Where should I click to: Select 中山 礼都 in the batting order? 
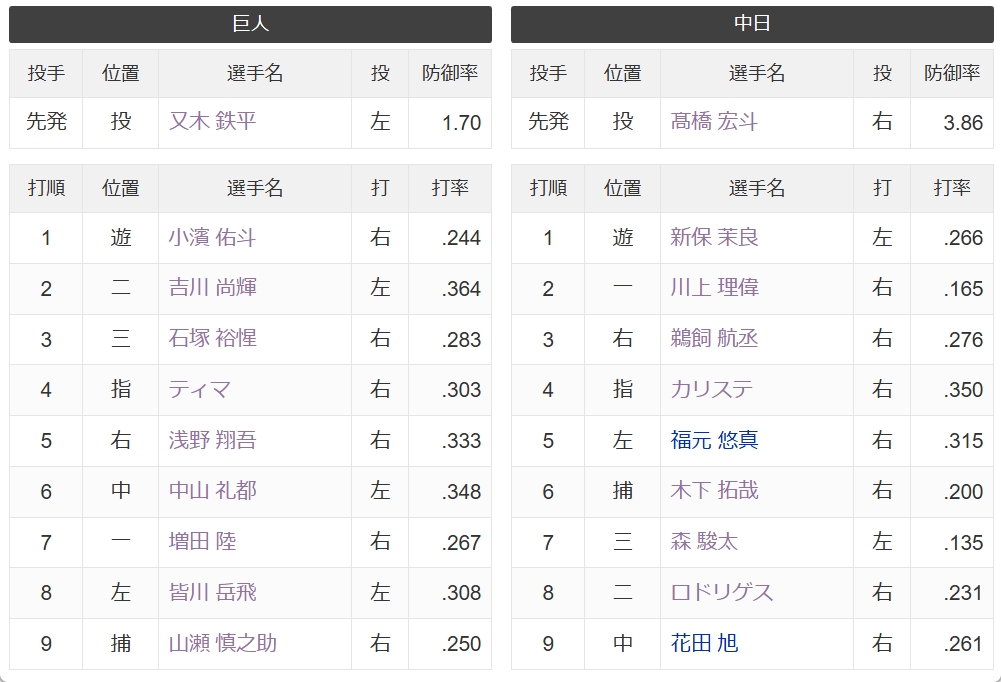[212, 490]
